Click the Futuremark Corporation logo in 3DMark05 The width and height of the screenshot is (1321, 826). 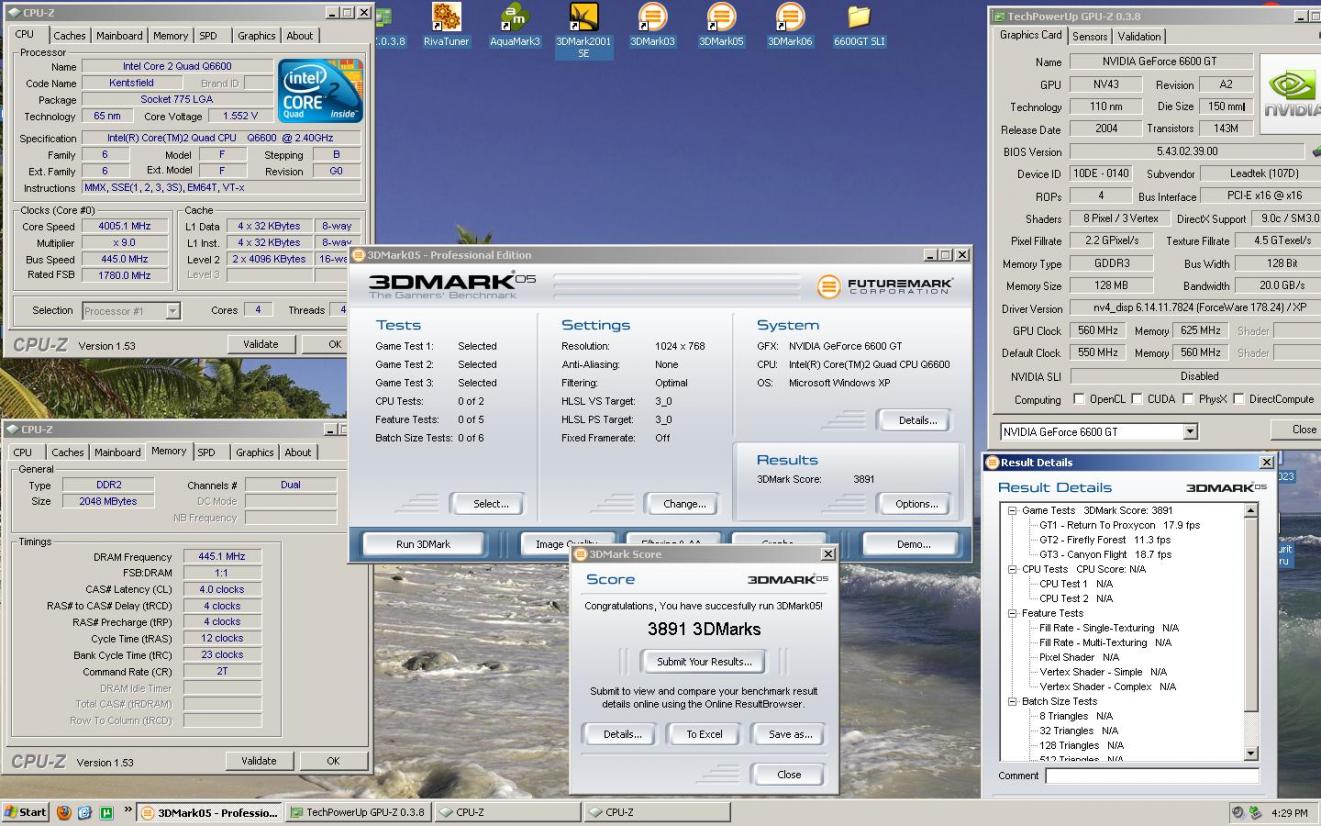[886, 285]
